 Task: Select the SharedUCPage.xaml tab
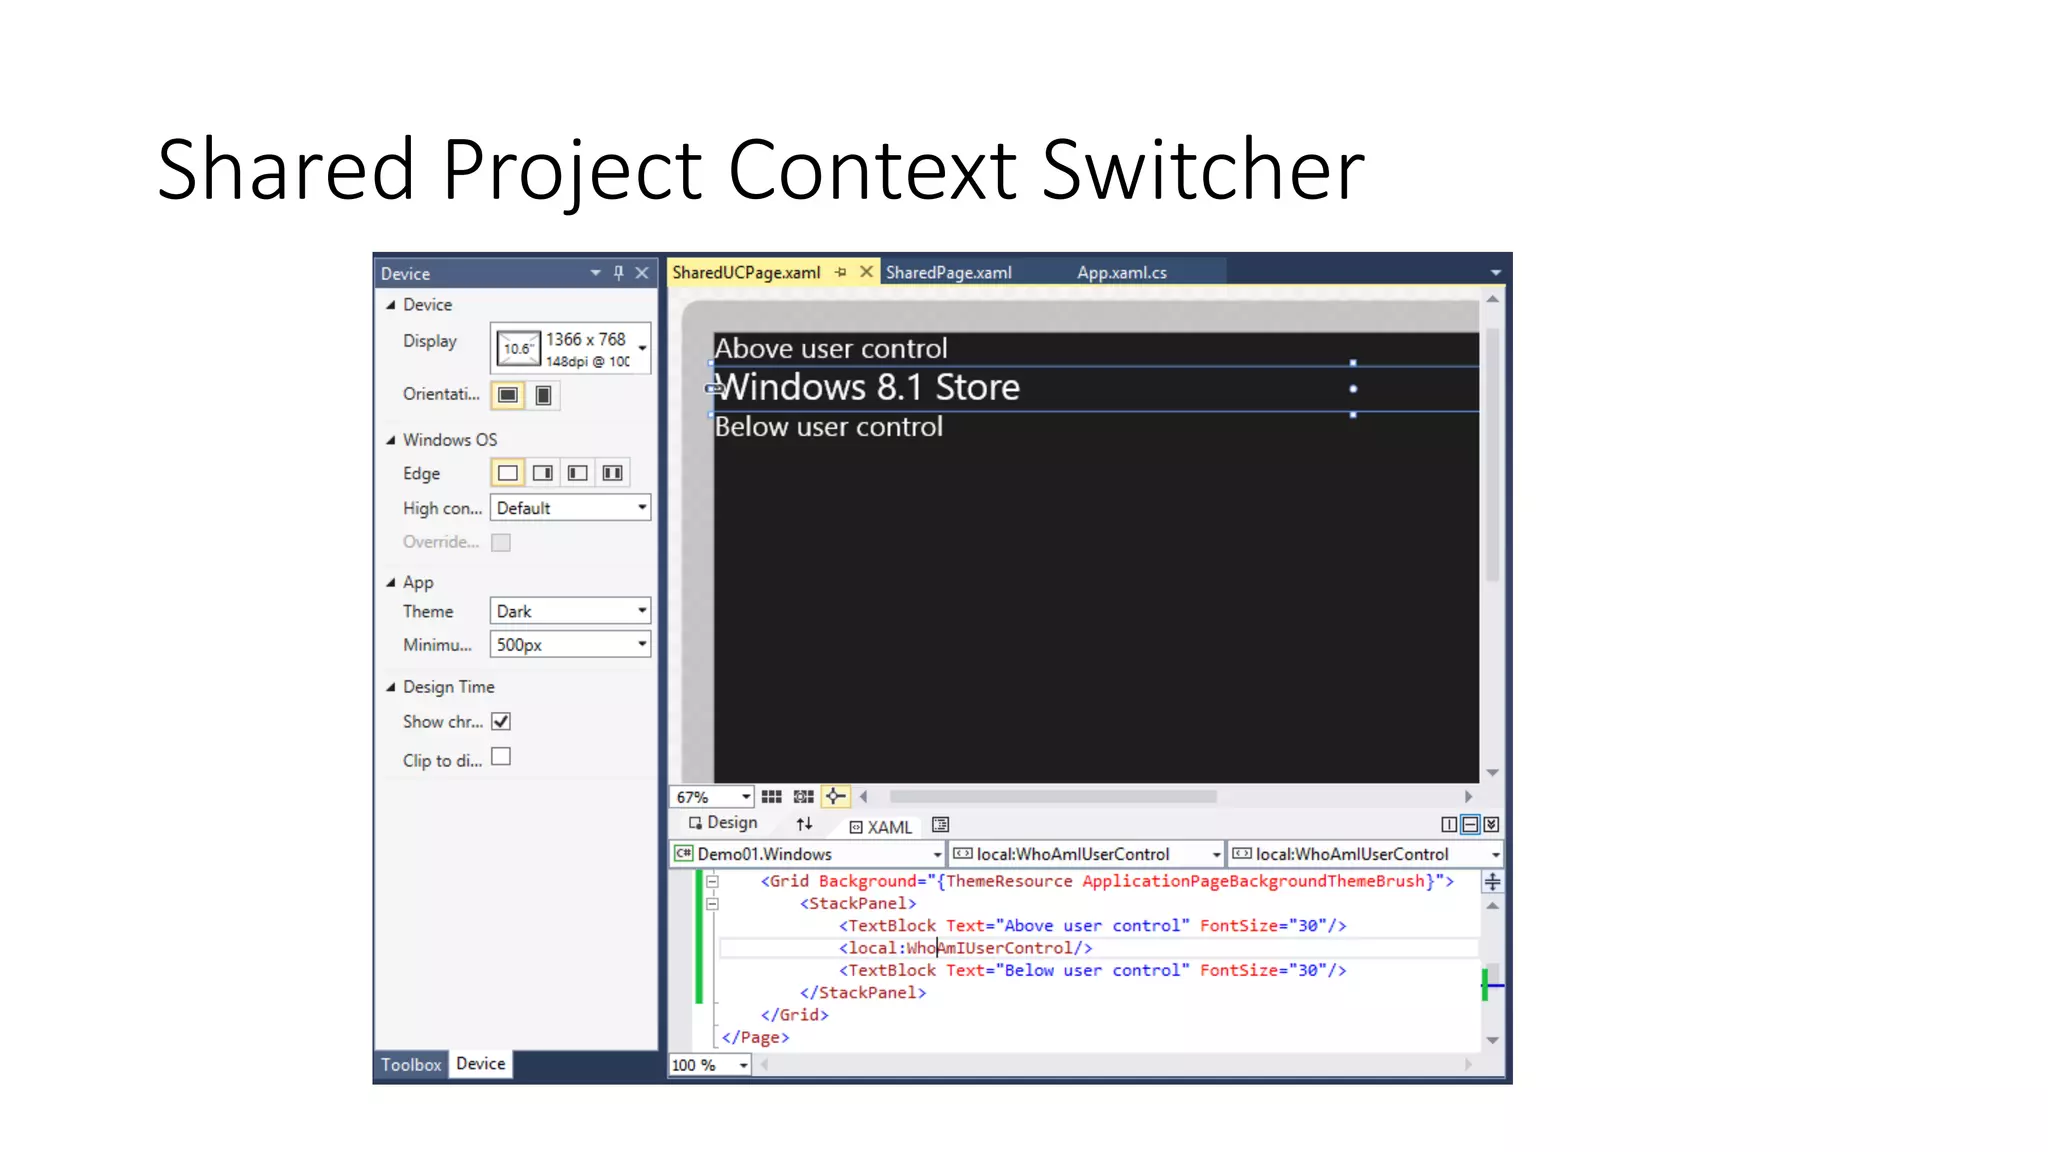pyautogui.click(x=746, y=272)
